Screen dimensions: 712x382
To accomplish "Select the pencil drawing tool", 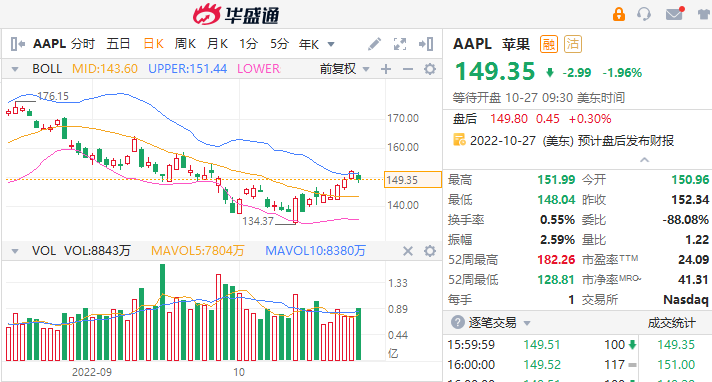I will pyautogui.click(x=374, y=44).
